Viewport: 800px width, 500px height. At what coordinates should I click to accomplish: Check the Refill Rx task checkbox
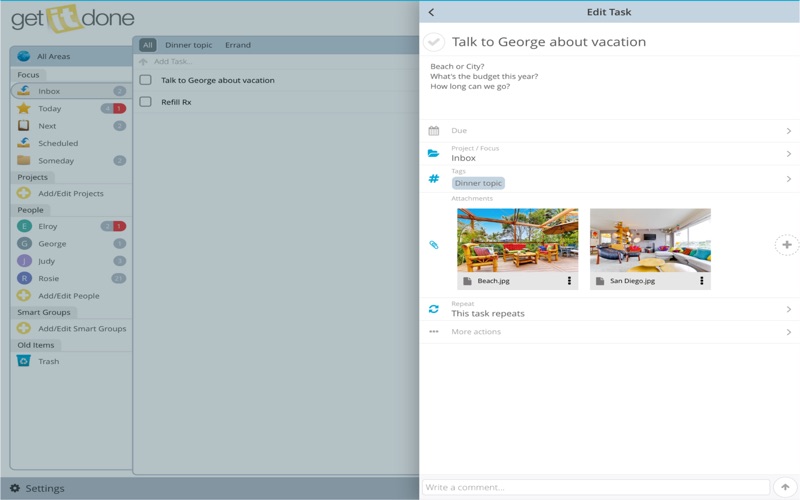coord(146,102)
